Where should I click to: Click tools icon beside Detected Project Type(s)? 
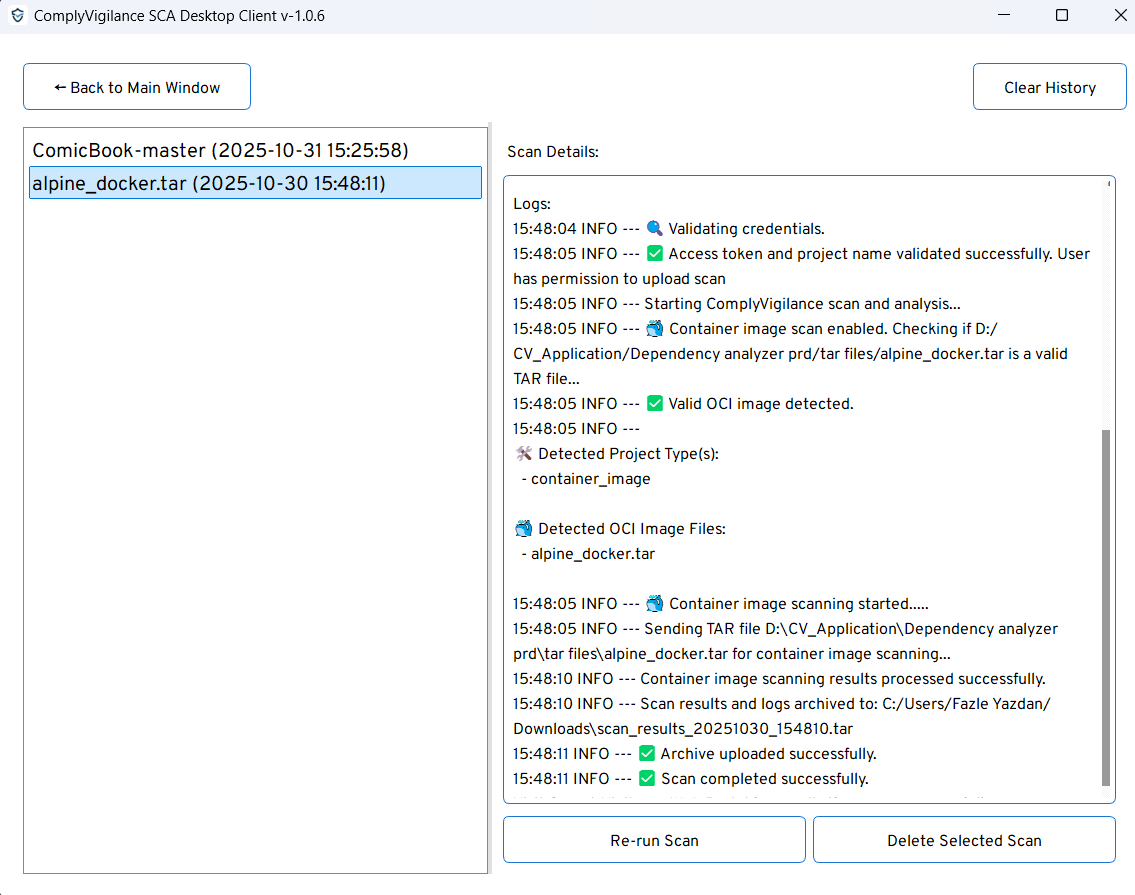click(523, 454)
